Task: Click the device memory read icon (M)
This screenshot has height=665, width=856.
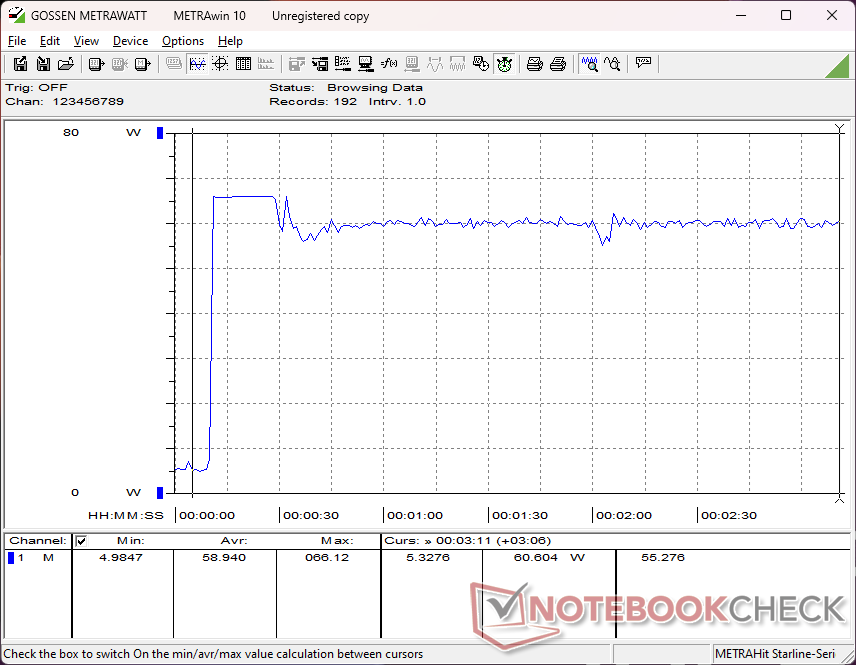Action: coord(142,64)
